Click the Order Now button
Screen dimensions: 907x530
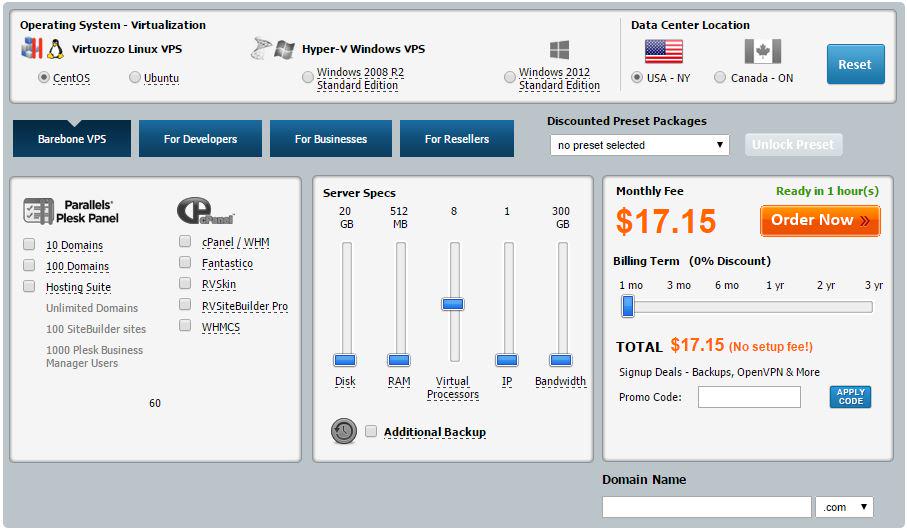[x=820, y=220]
